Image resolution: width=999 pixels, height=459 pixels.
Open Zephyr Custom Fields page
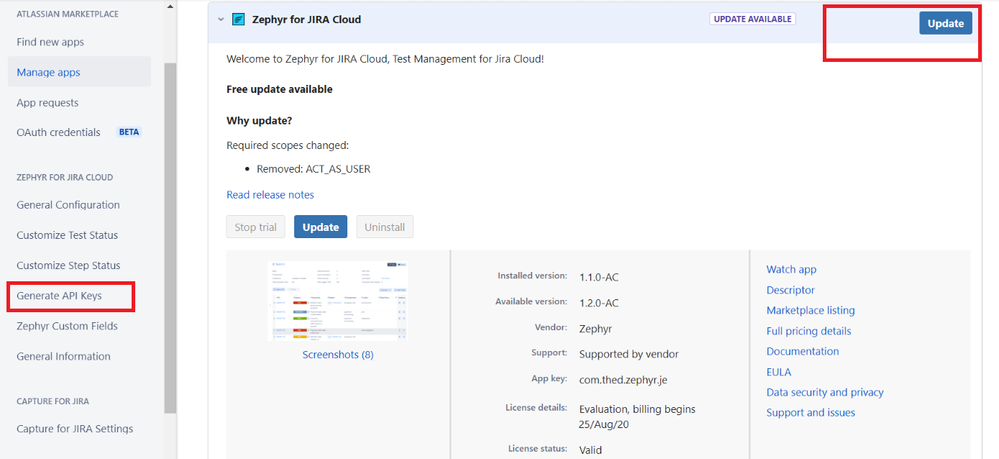coord(68,326)
